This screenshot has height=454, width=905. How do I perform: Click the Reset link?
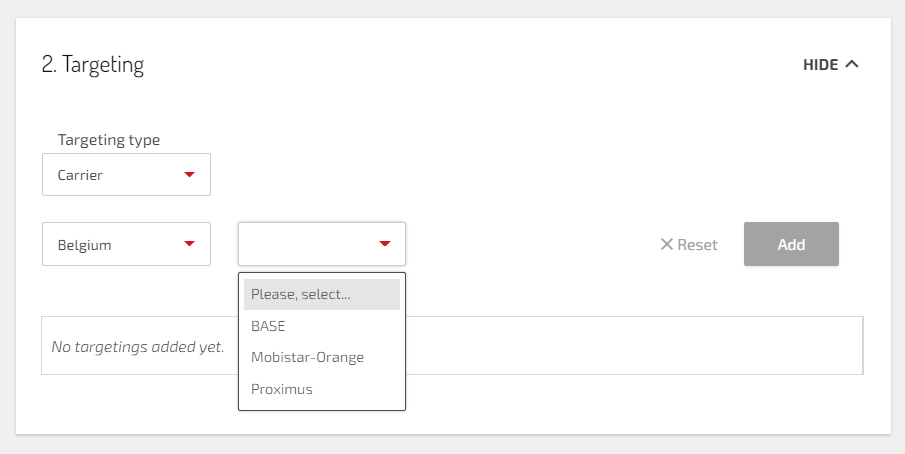(697, 244)
